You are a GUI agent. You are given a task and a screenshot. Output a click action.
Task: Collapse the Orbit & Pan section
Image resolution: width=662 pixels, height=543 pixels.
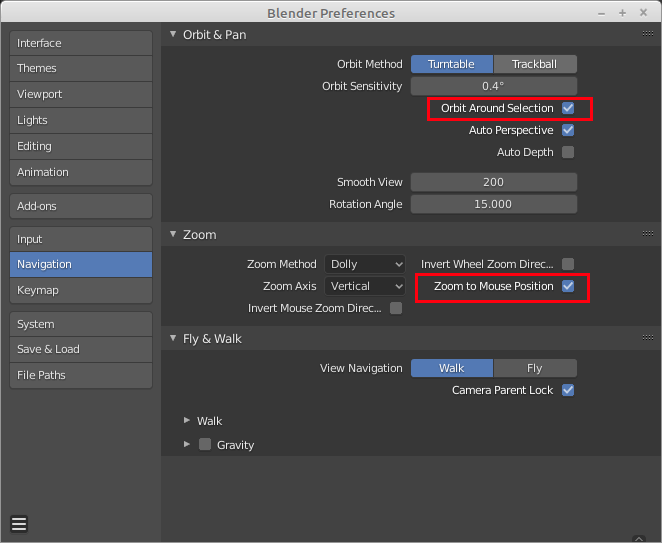172,35
